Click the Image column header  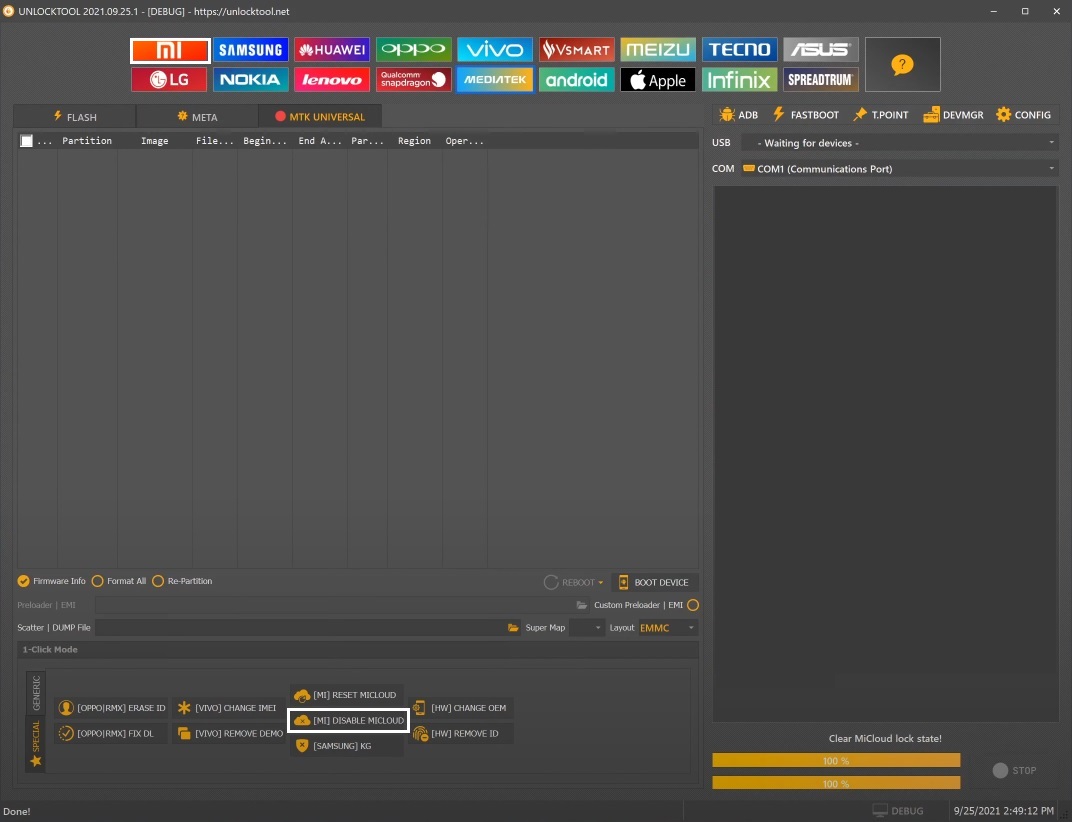pos(155,141)
